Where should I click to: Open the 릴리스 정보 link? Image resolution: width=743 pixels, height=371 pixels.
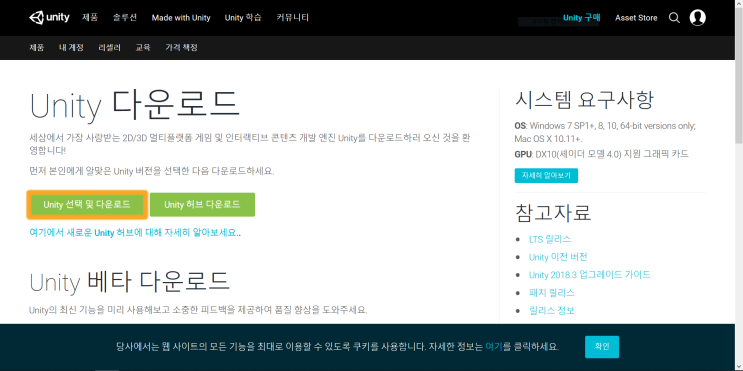(552, 310)
